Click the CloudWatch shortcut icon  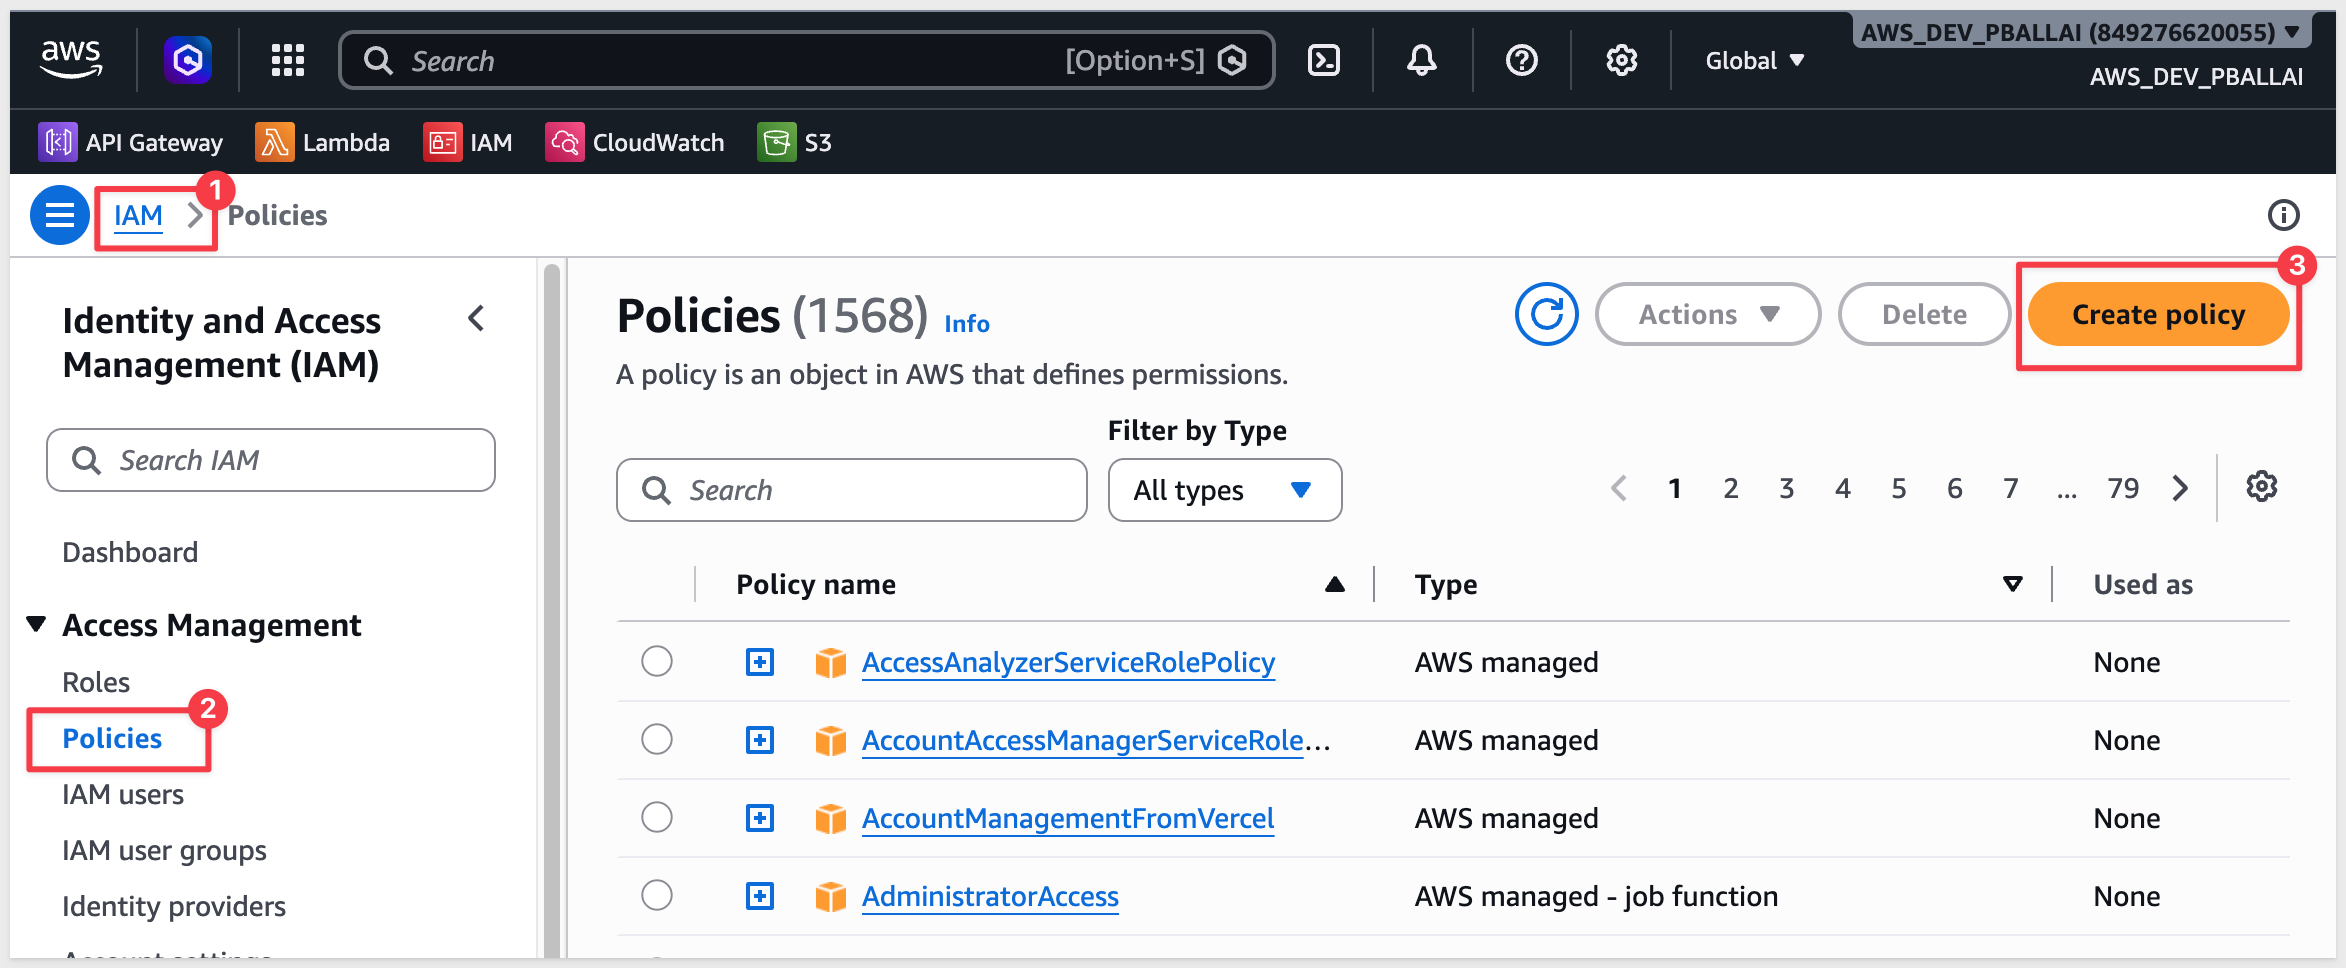tap(564, 142)
